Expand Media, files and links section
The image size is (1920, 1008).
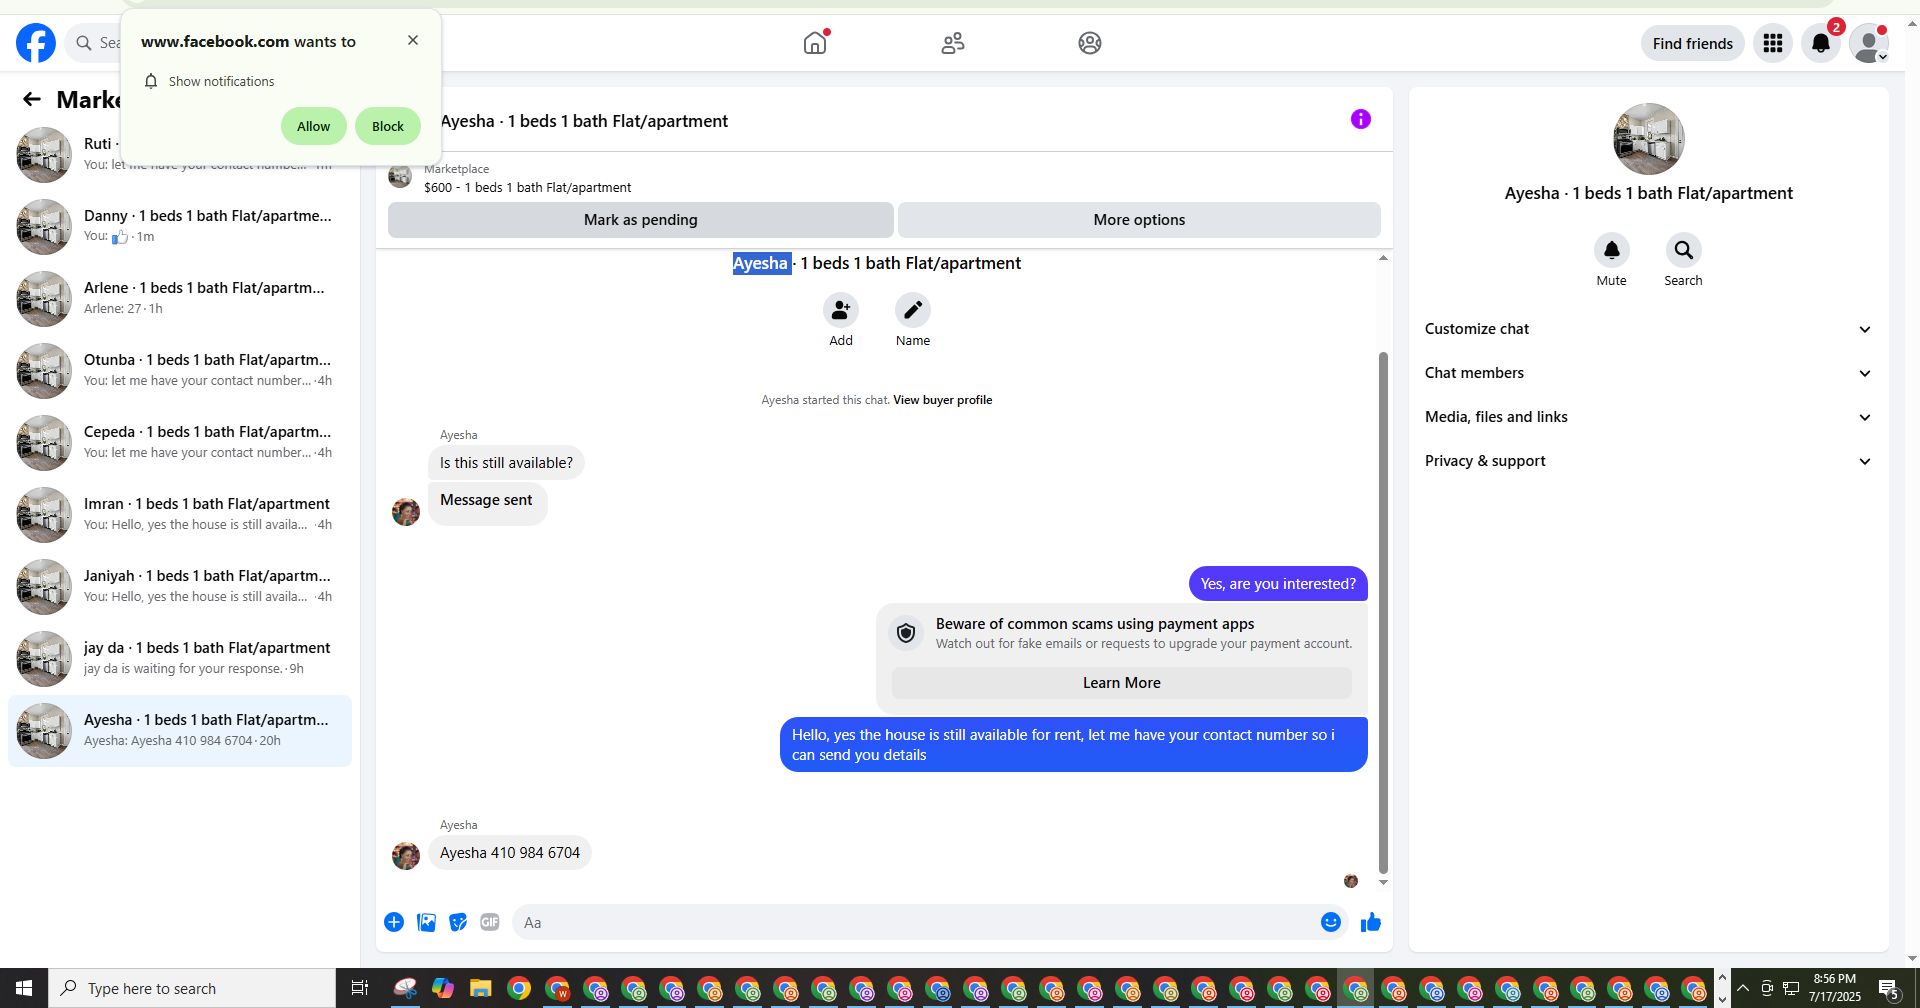[x=1649, y=417]
